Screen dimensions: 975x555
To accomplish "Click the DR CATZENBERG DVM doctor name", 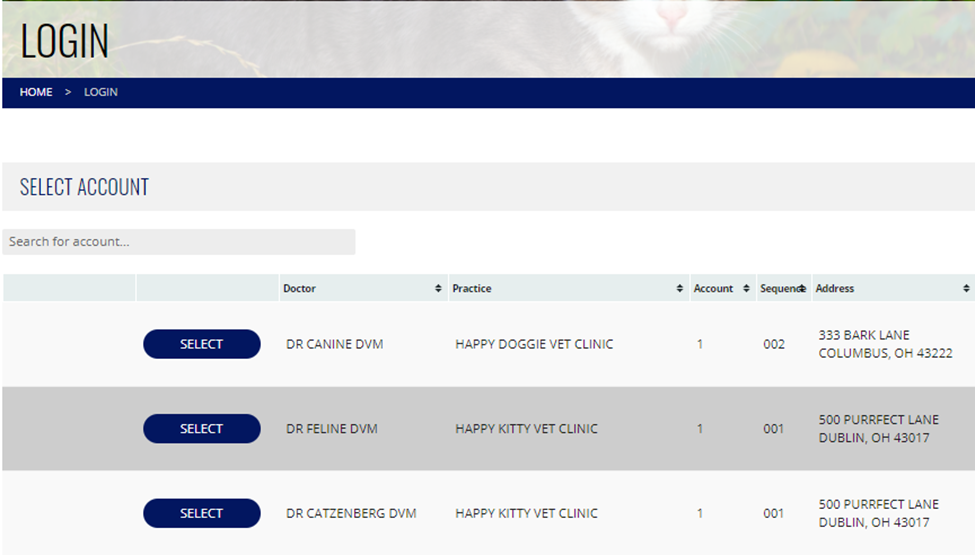I will pyautogui.click(x=351, y=513).
